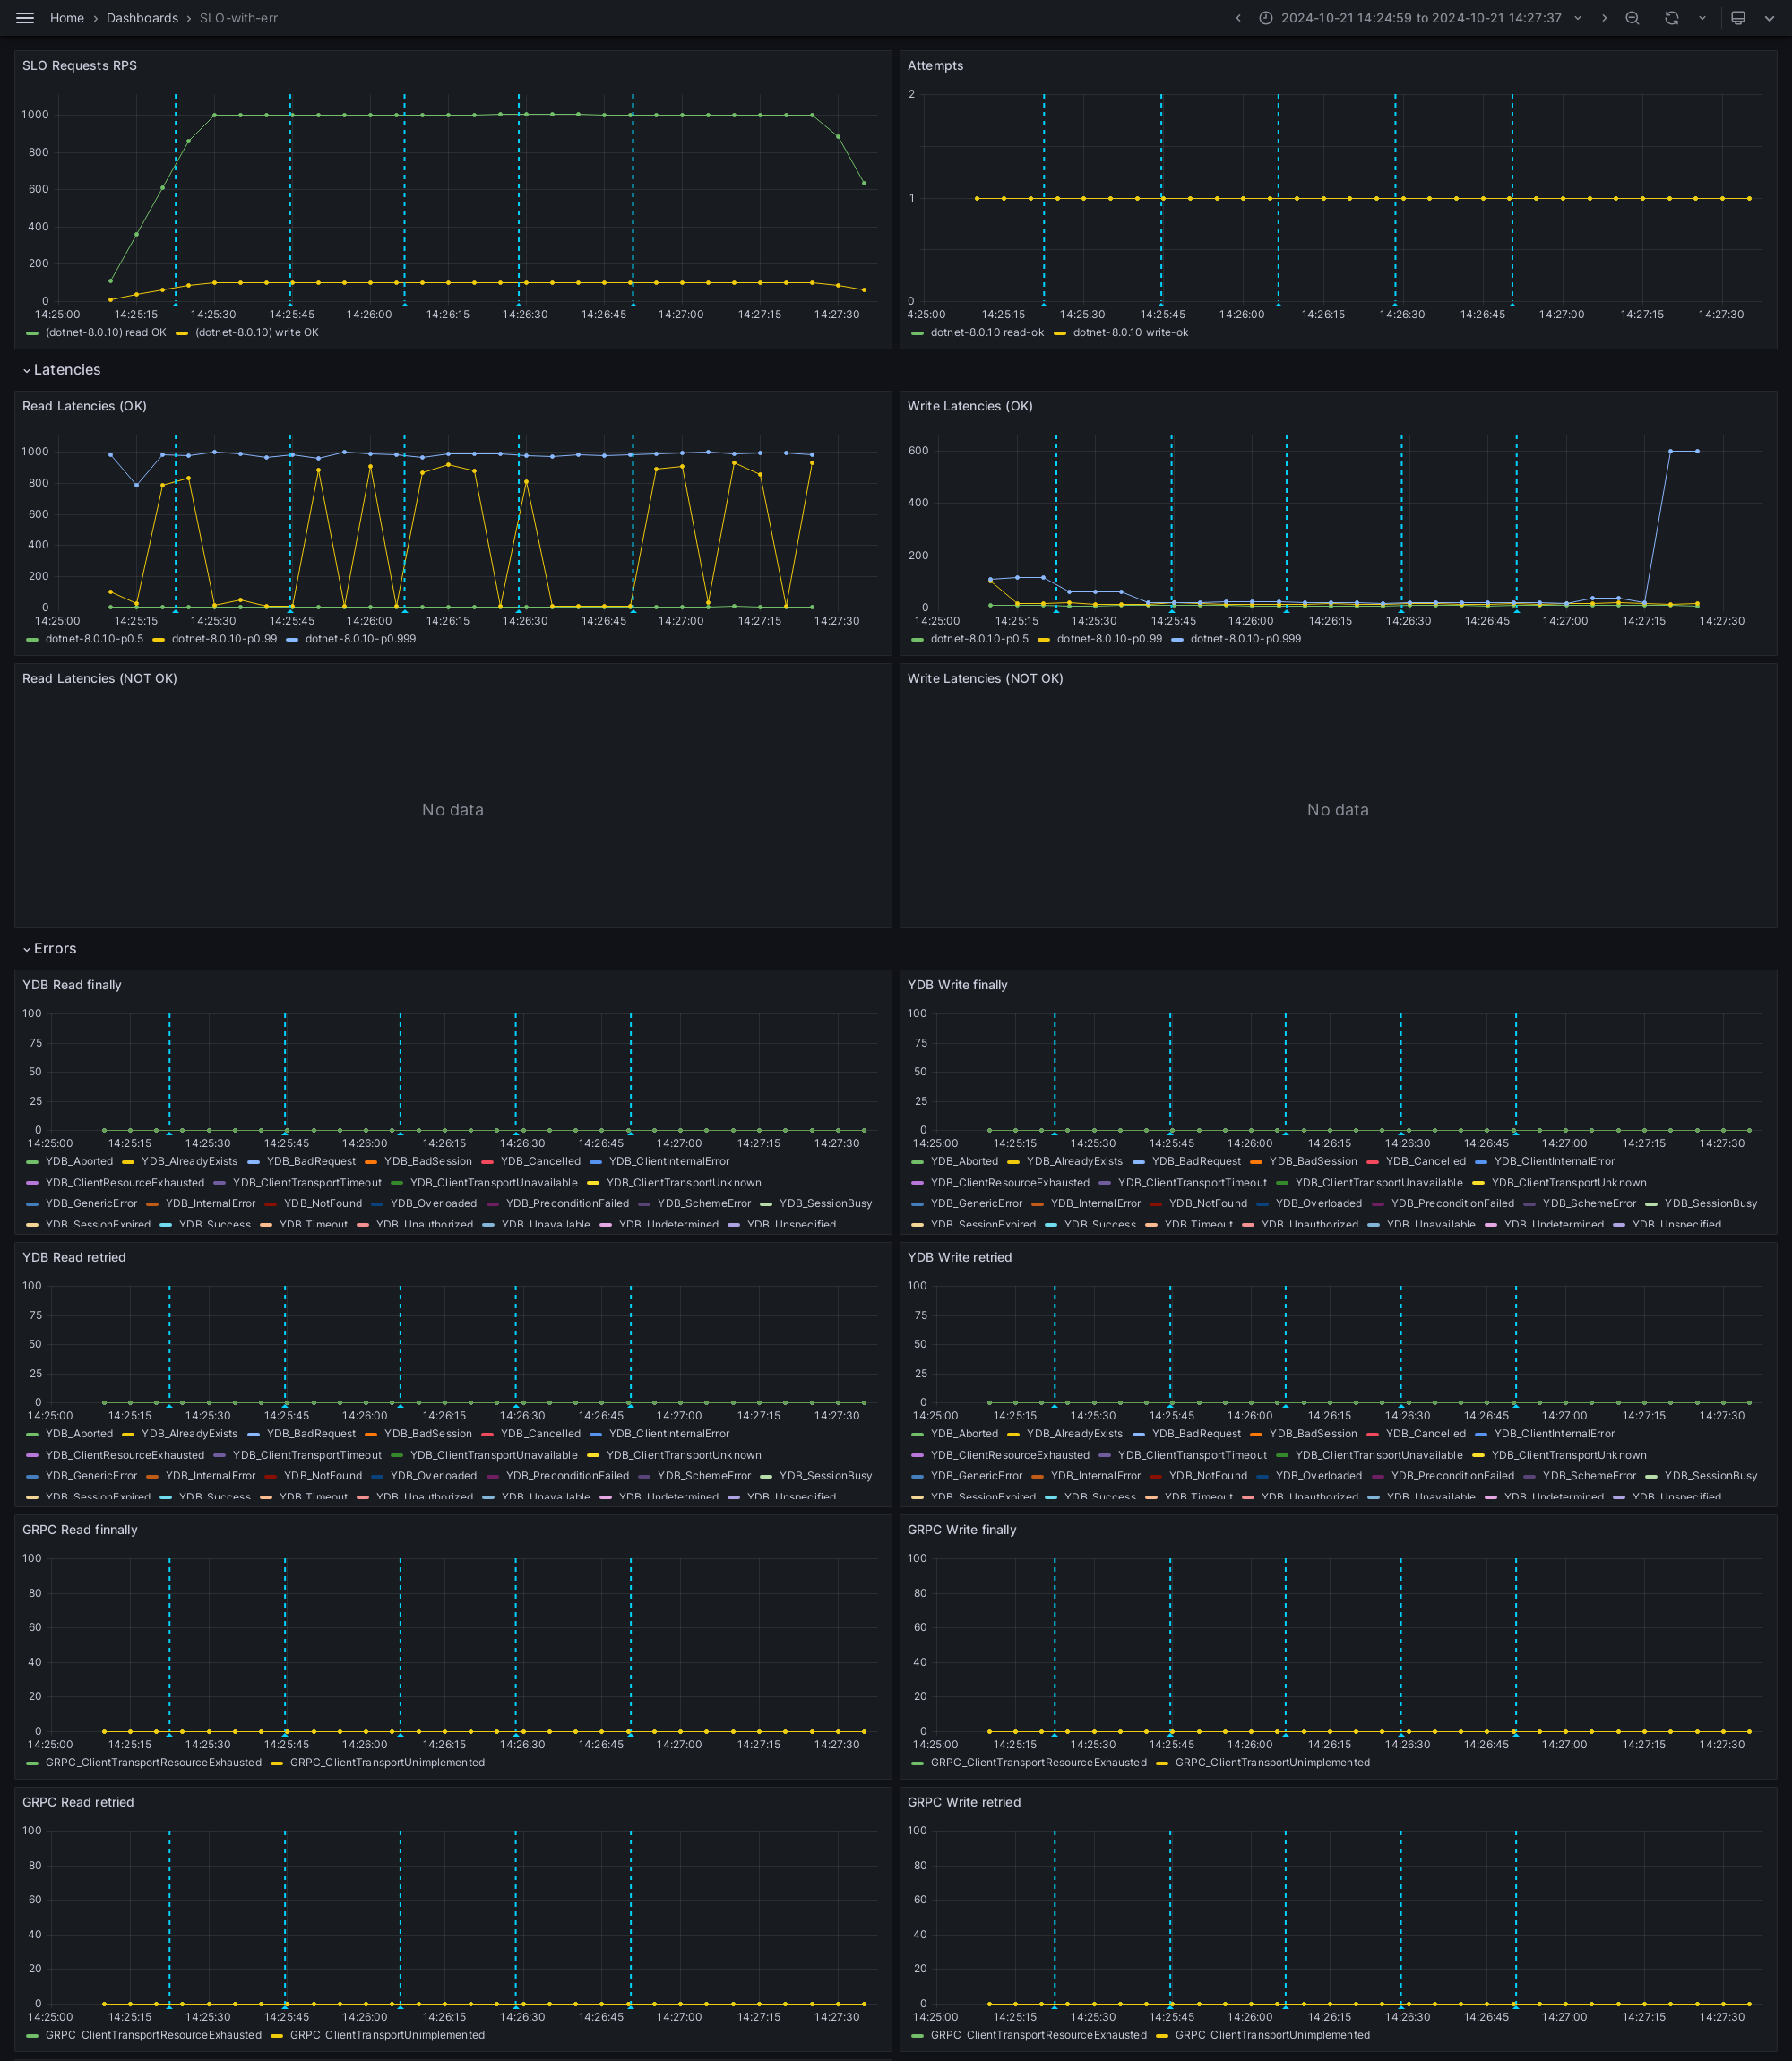Viewport: 1792px width, 2061px height.
Task: Open Write Latencies (OK) panel title menu
Action: coord(970,406)
